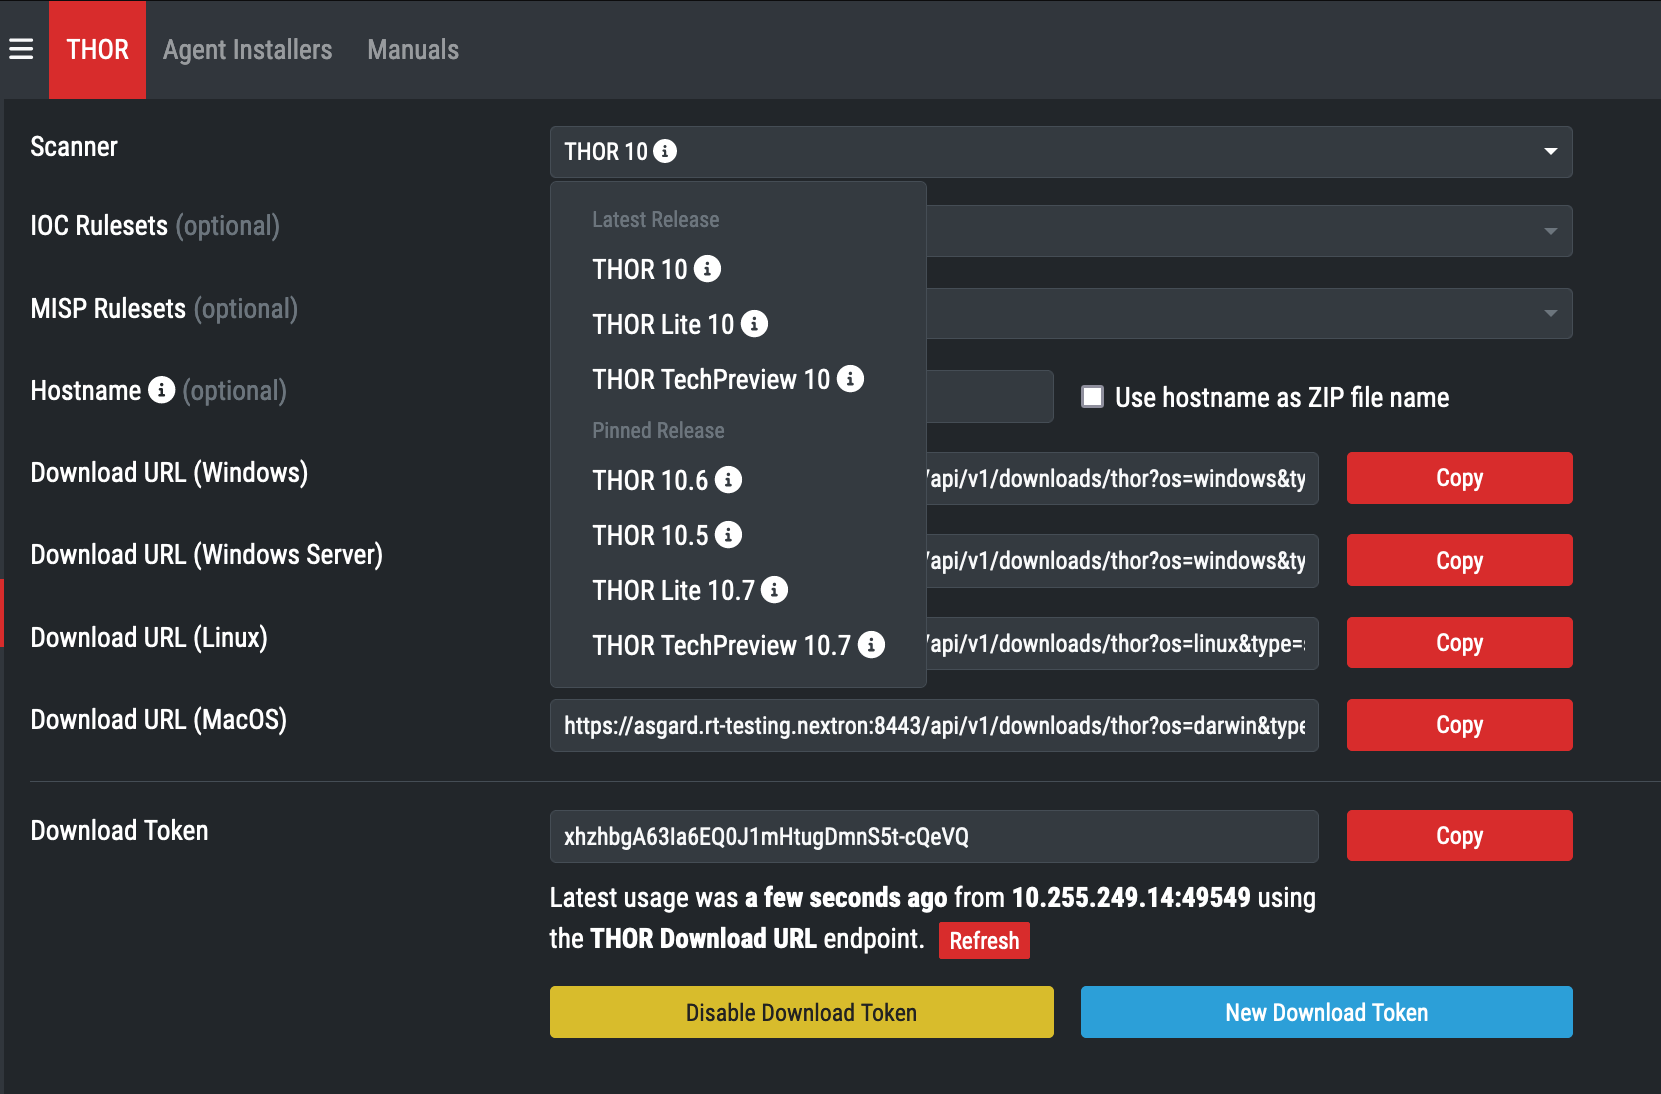The image size is (1661, 1094).
Task: Click info icon beside THOR Lite 10.7
Action: pyautogui.click(x=774, y=590)
